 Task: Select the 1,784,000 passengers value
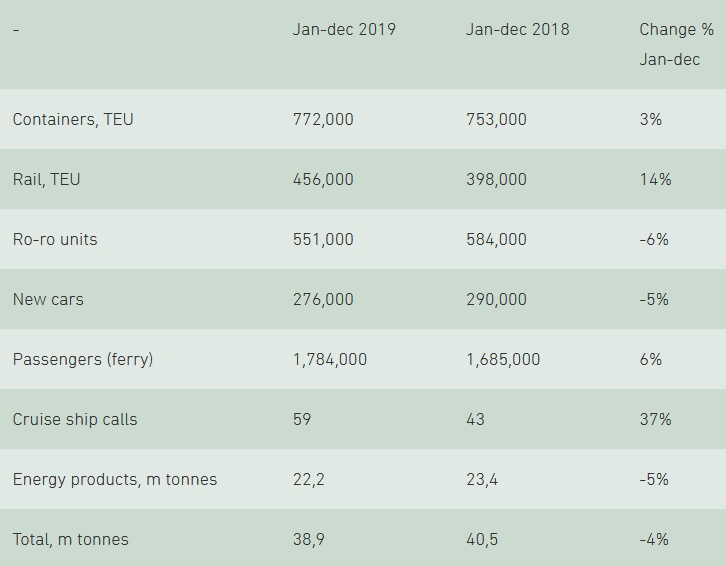point(330,359)
